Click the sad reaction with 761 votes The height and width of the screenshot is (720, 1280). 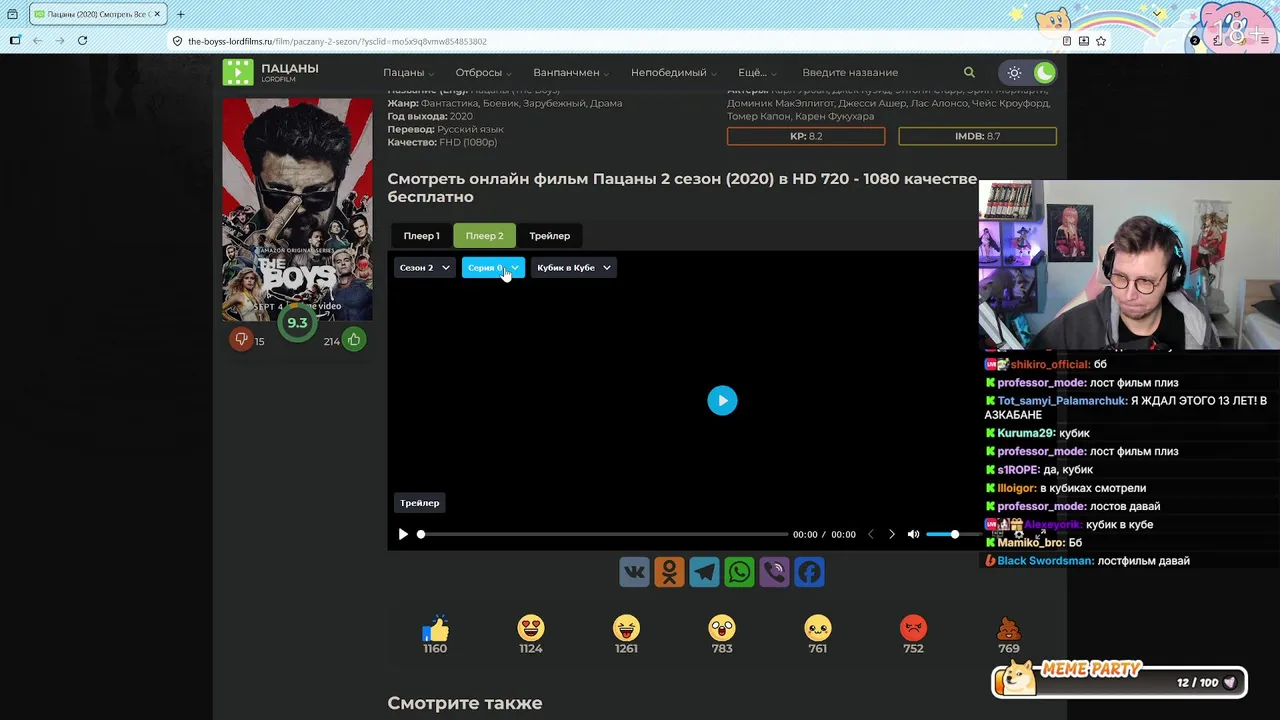coord(818,628)
